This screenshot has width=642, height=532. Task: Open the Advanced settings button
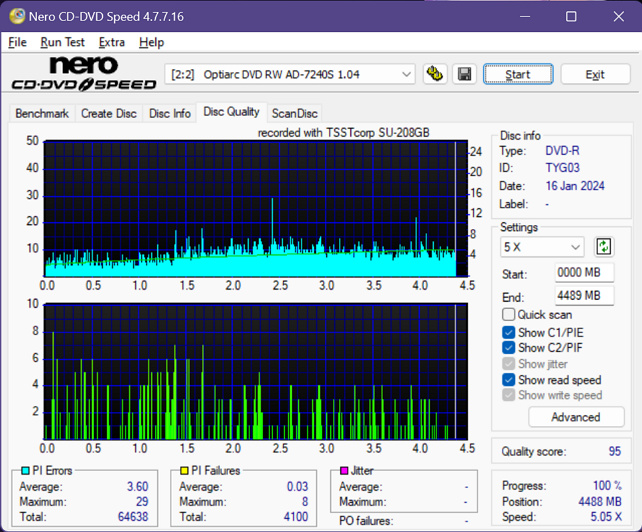tap(576, 417)
